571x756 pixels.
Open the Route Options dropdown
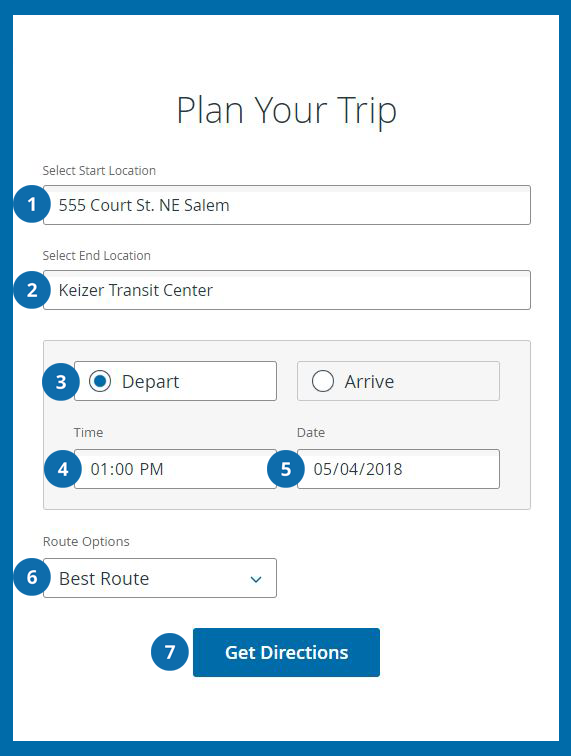point(160,578)
